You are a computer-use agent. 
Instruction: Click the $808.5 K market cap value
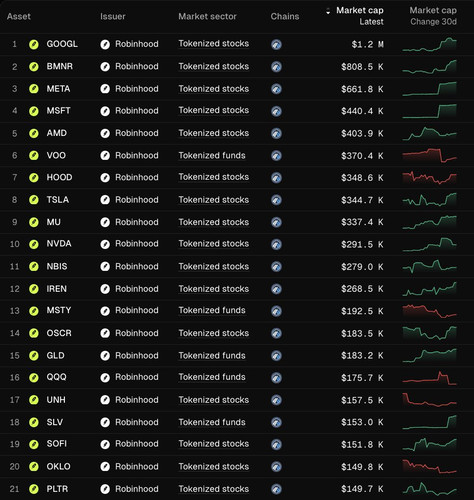pyautogui.click(x=362, y=67)
